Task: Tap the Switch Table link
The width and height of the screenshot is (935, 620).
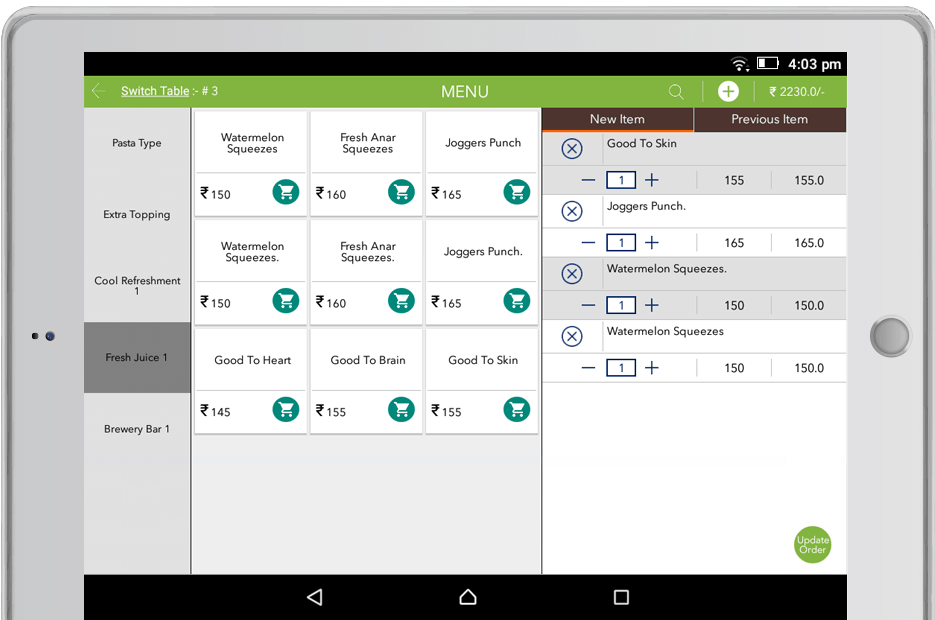Action: pyautogui.click(x=155, y=91)
